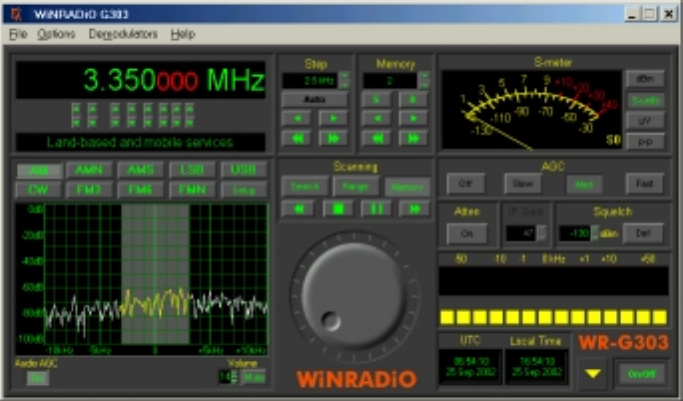Click the S store button in Memory panel

[x=376, y=99]
